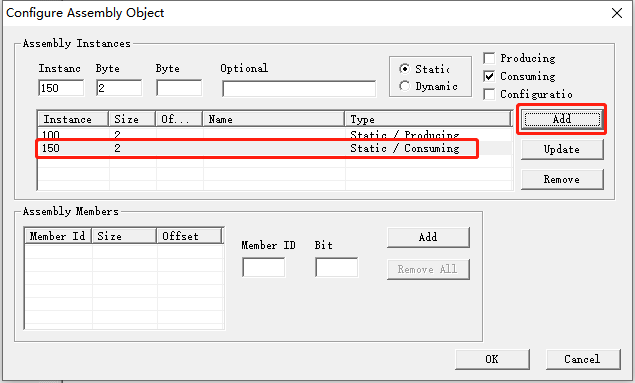The height and width of the screenshot is (383, 635).
Task: Click the Static / Consuming type cell
Action: pos(405,148)
